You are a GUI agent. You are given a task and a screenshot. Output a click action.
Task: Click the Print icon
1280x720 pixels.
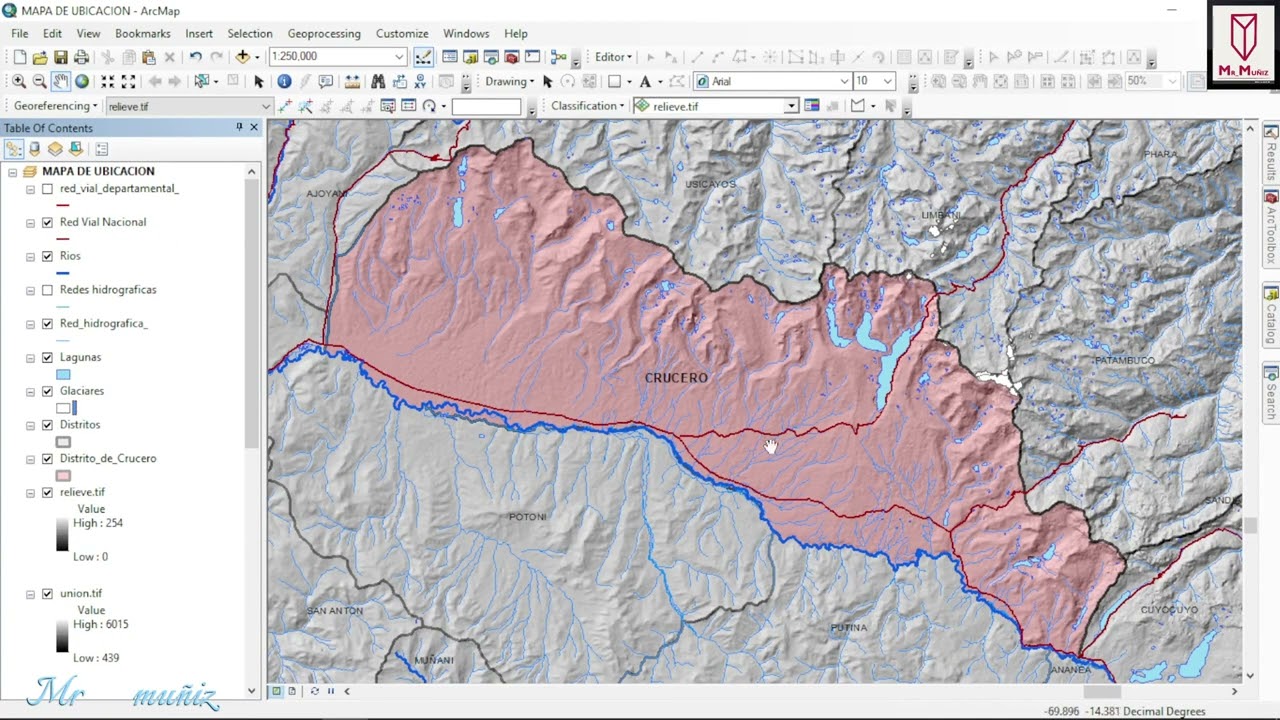82,57
